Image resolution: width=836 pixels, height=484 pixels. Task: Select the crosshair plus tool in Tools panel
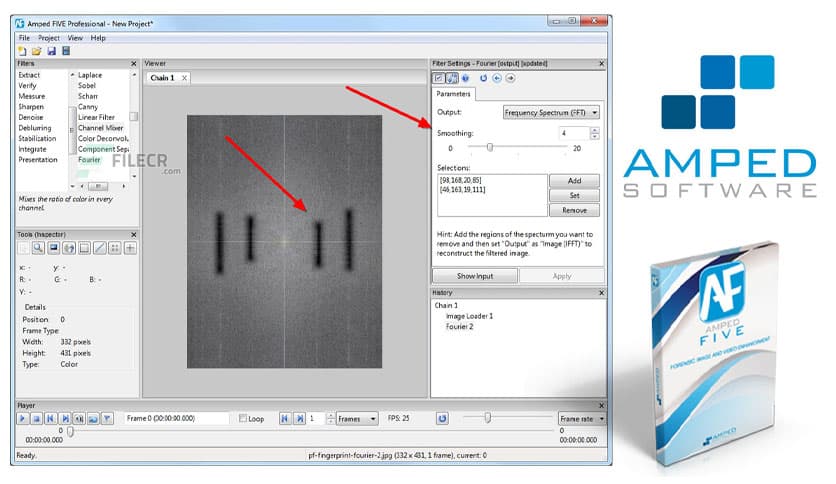coord(130,248)
